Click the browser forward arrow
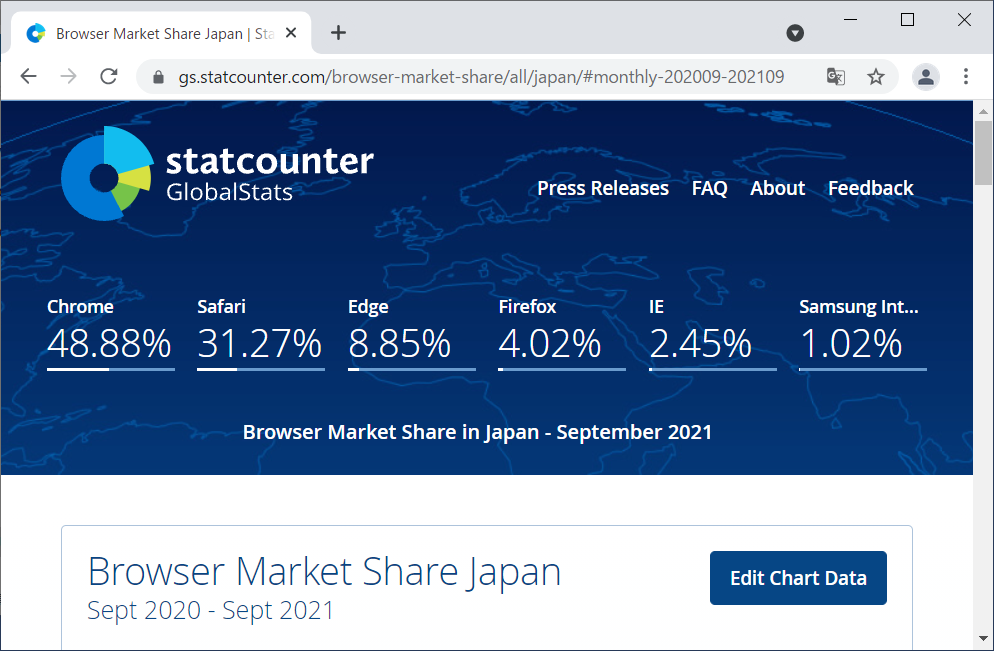This screenshot has width=994, height=651. pyautogui.click(x=68, y=77)
